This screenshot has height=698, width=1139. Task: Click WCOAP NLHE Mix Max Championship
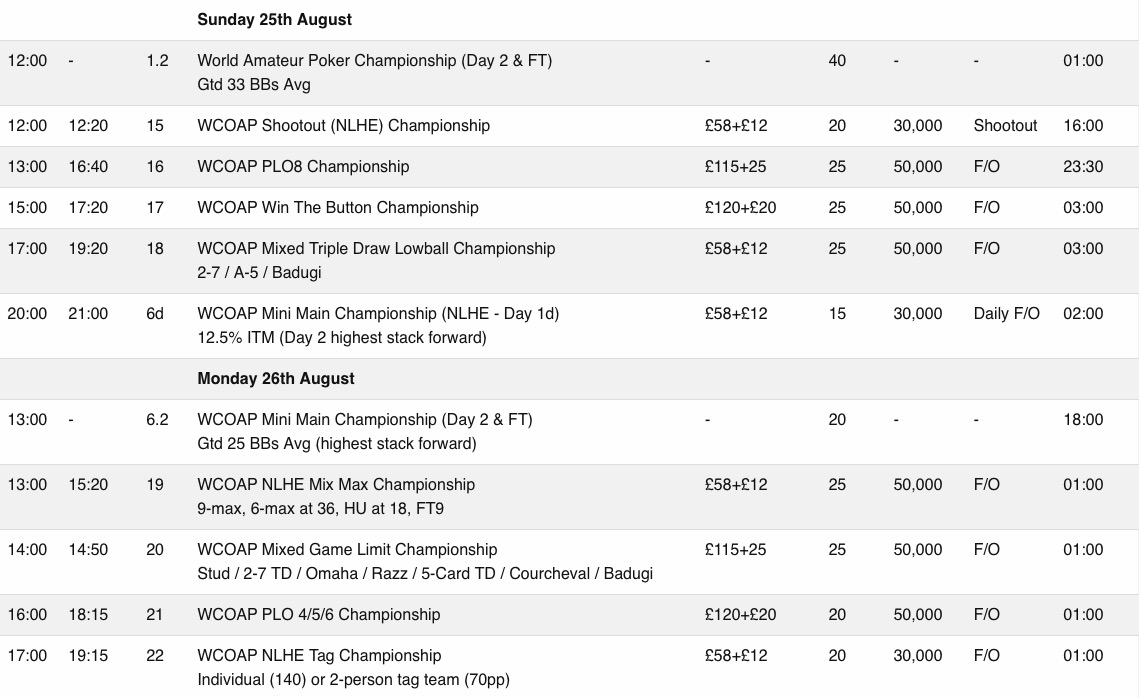(x=336, y=484)
